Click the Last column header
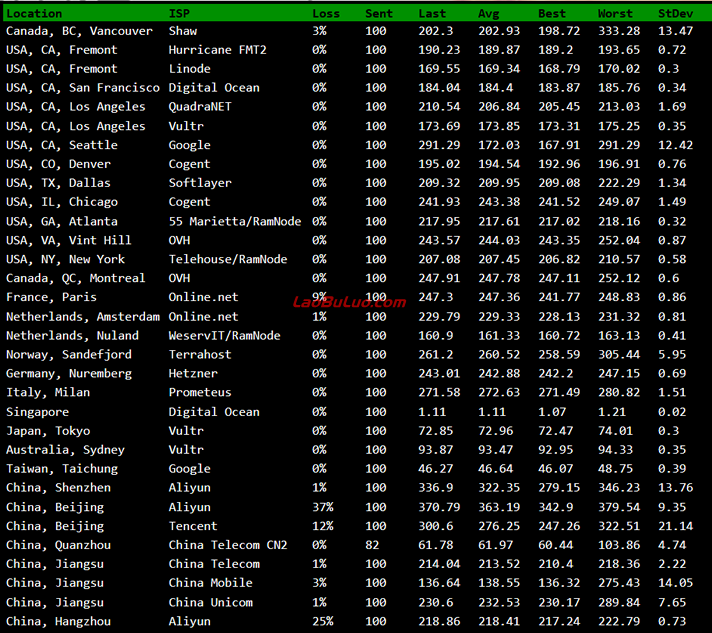The width and height of the screenshot is (712, 633). click(432, 14)
